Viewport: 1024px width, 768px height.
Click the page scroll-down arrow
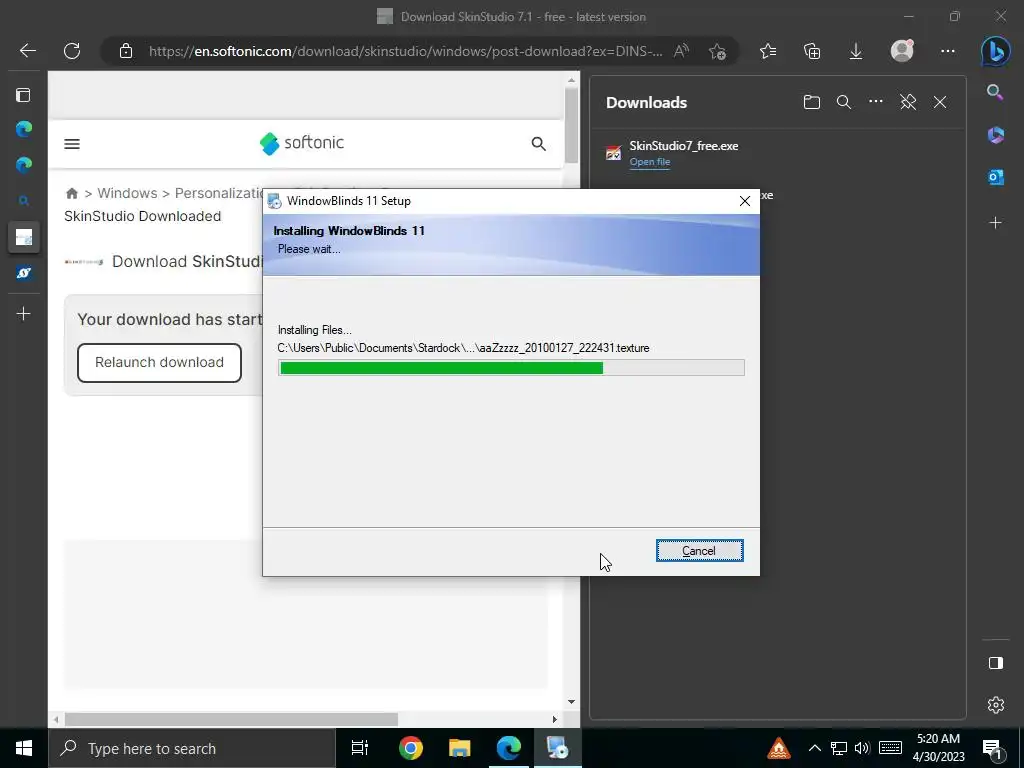(x=571, y=702)
